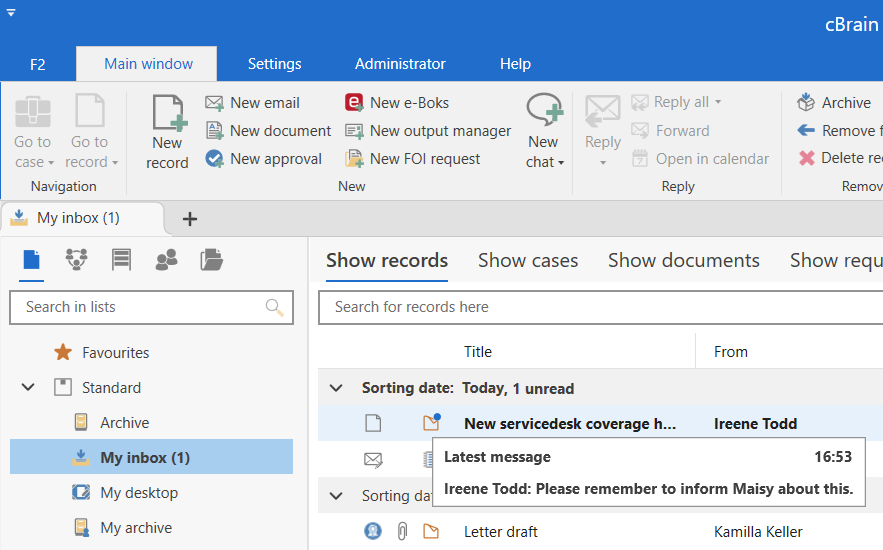Open the Settings ribbon tab
This screenshot has width=883, height=550.
(x=274, y=64)
